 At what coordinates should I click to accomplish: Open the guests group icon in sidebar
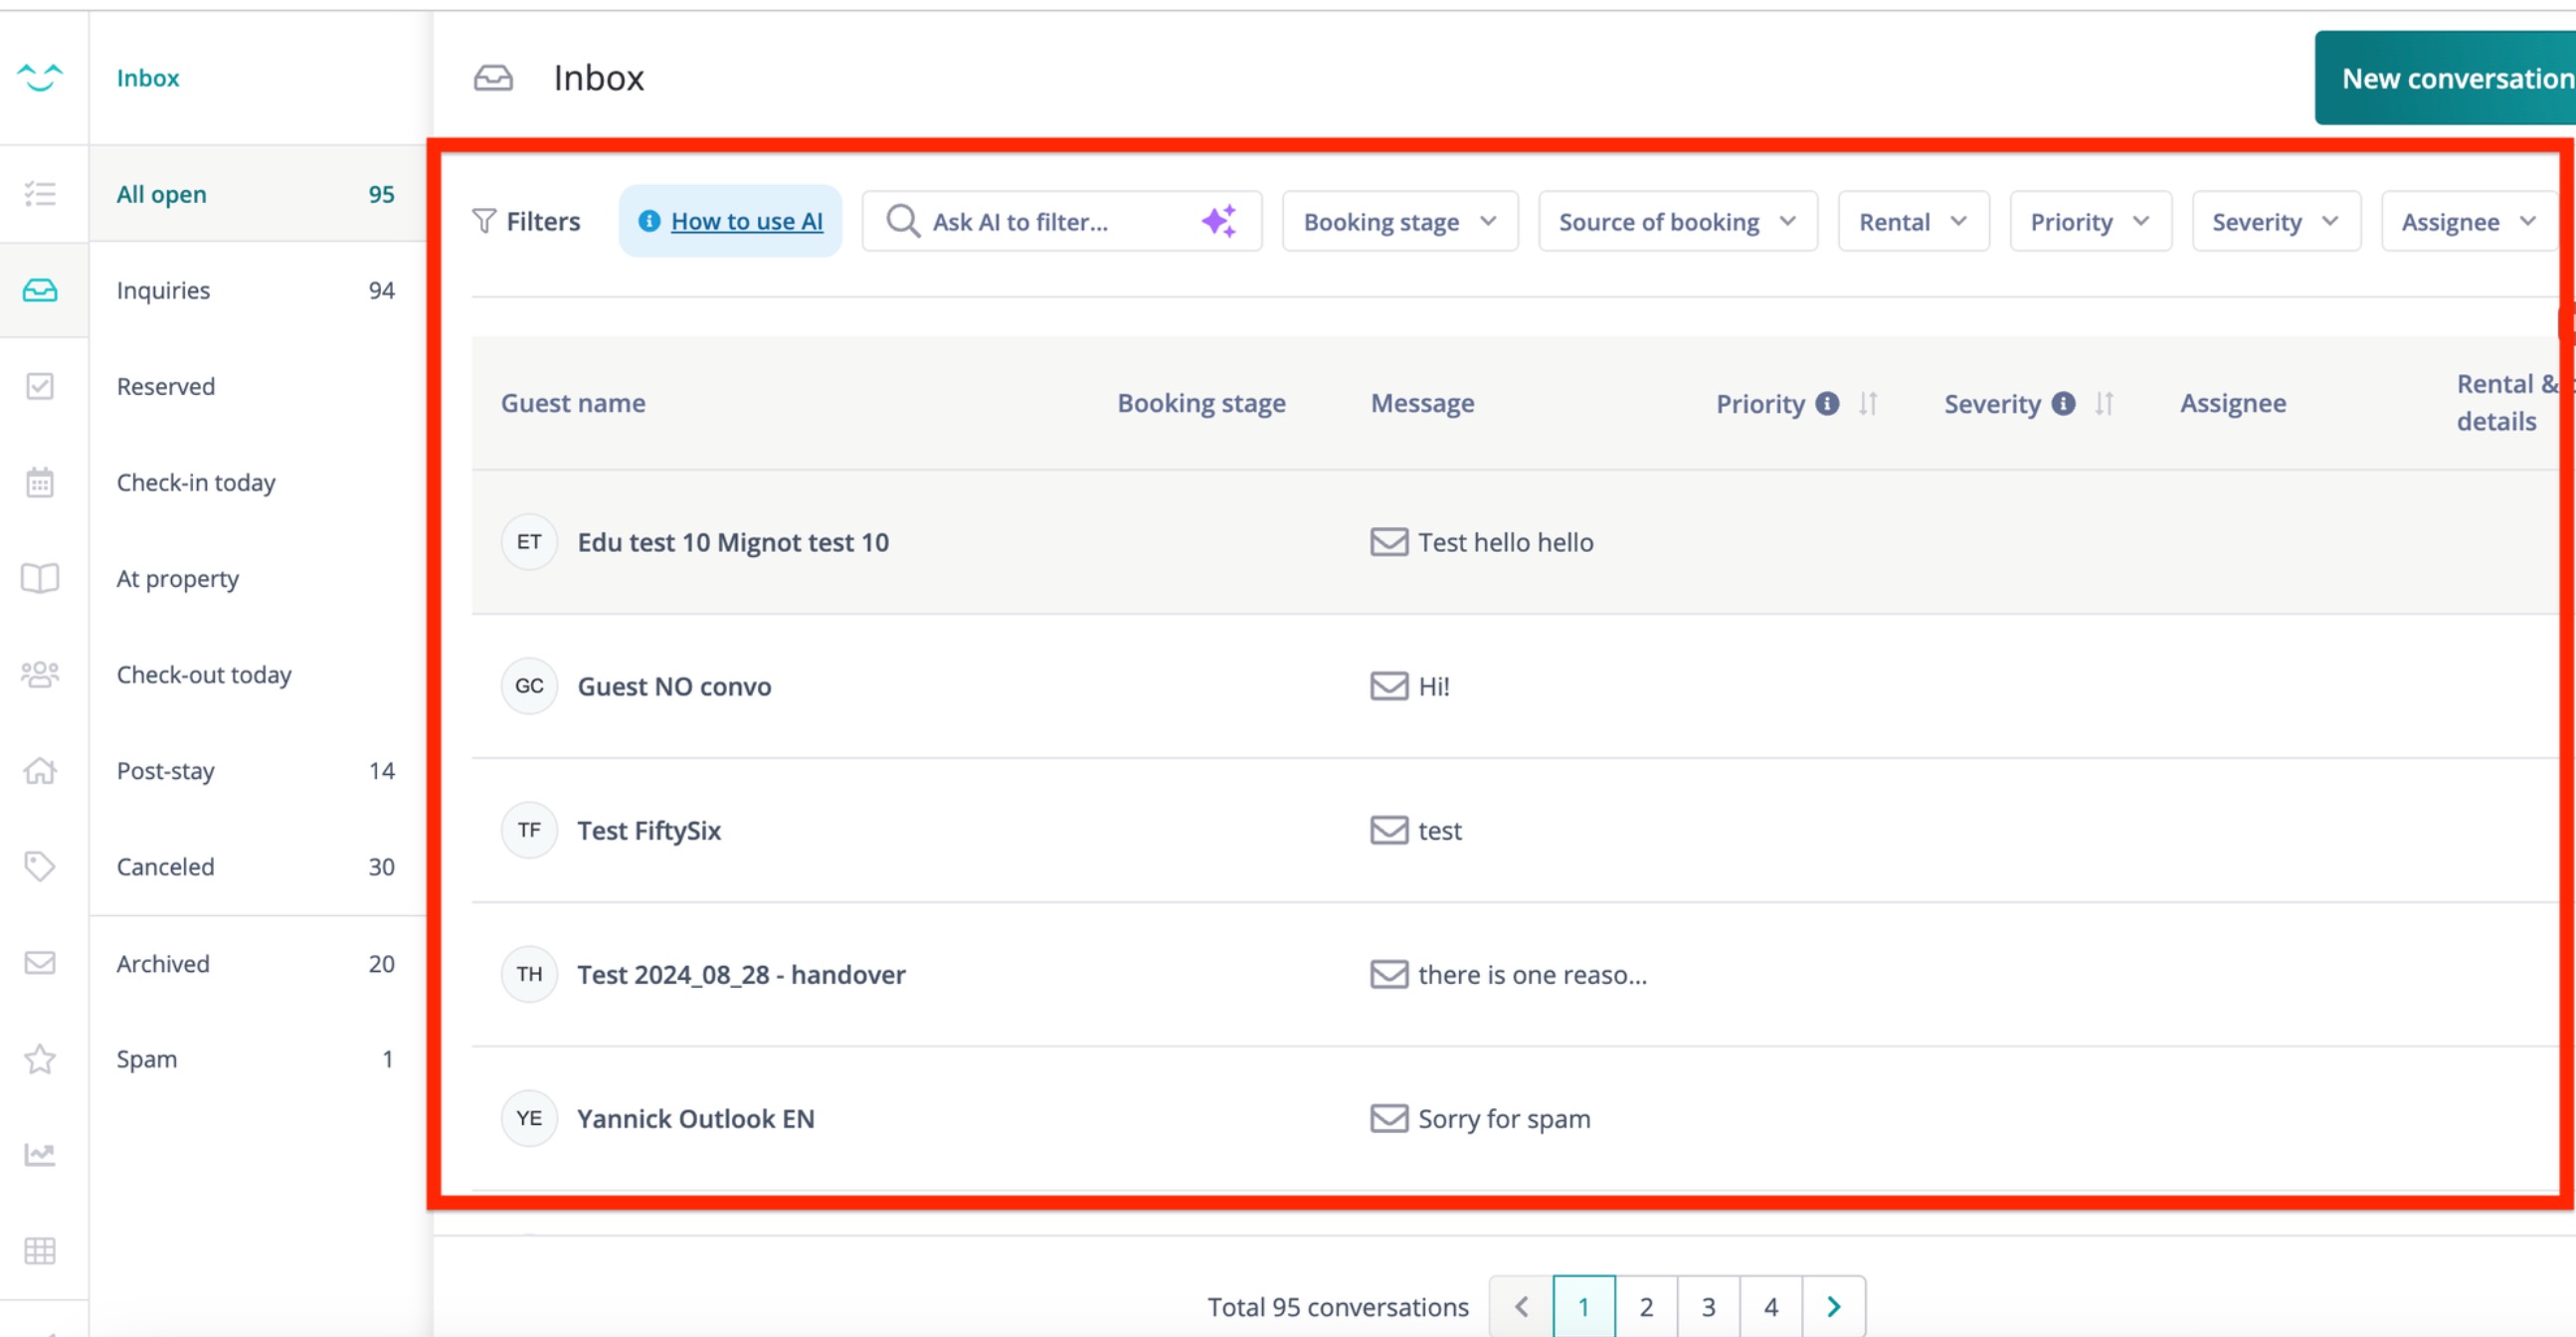click(x=40, y=675)
